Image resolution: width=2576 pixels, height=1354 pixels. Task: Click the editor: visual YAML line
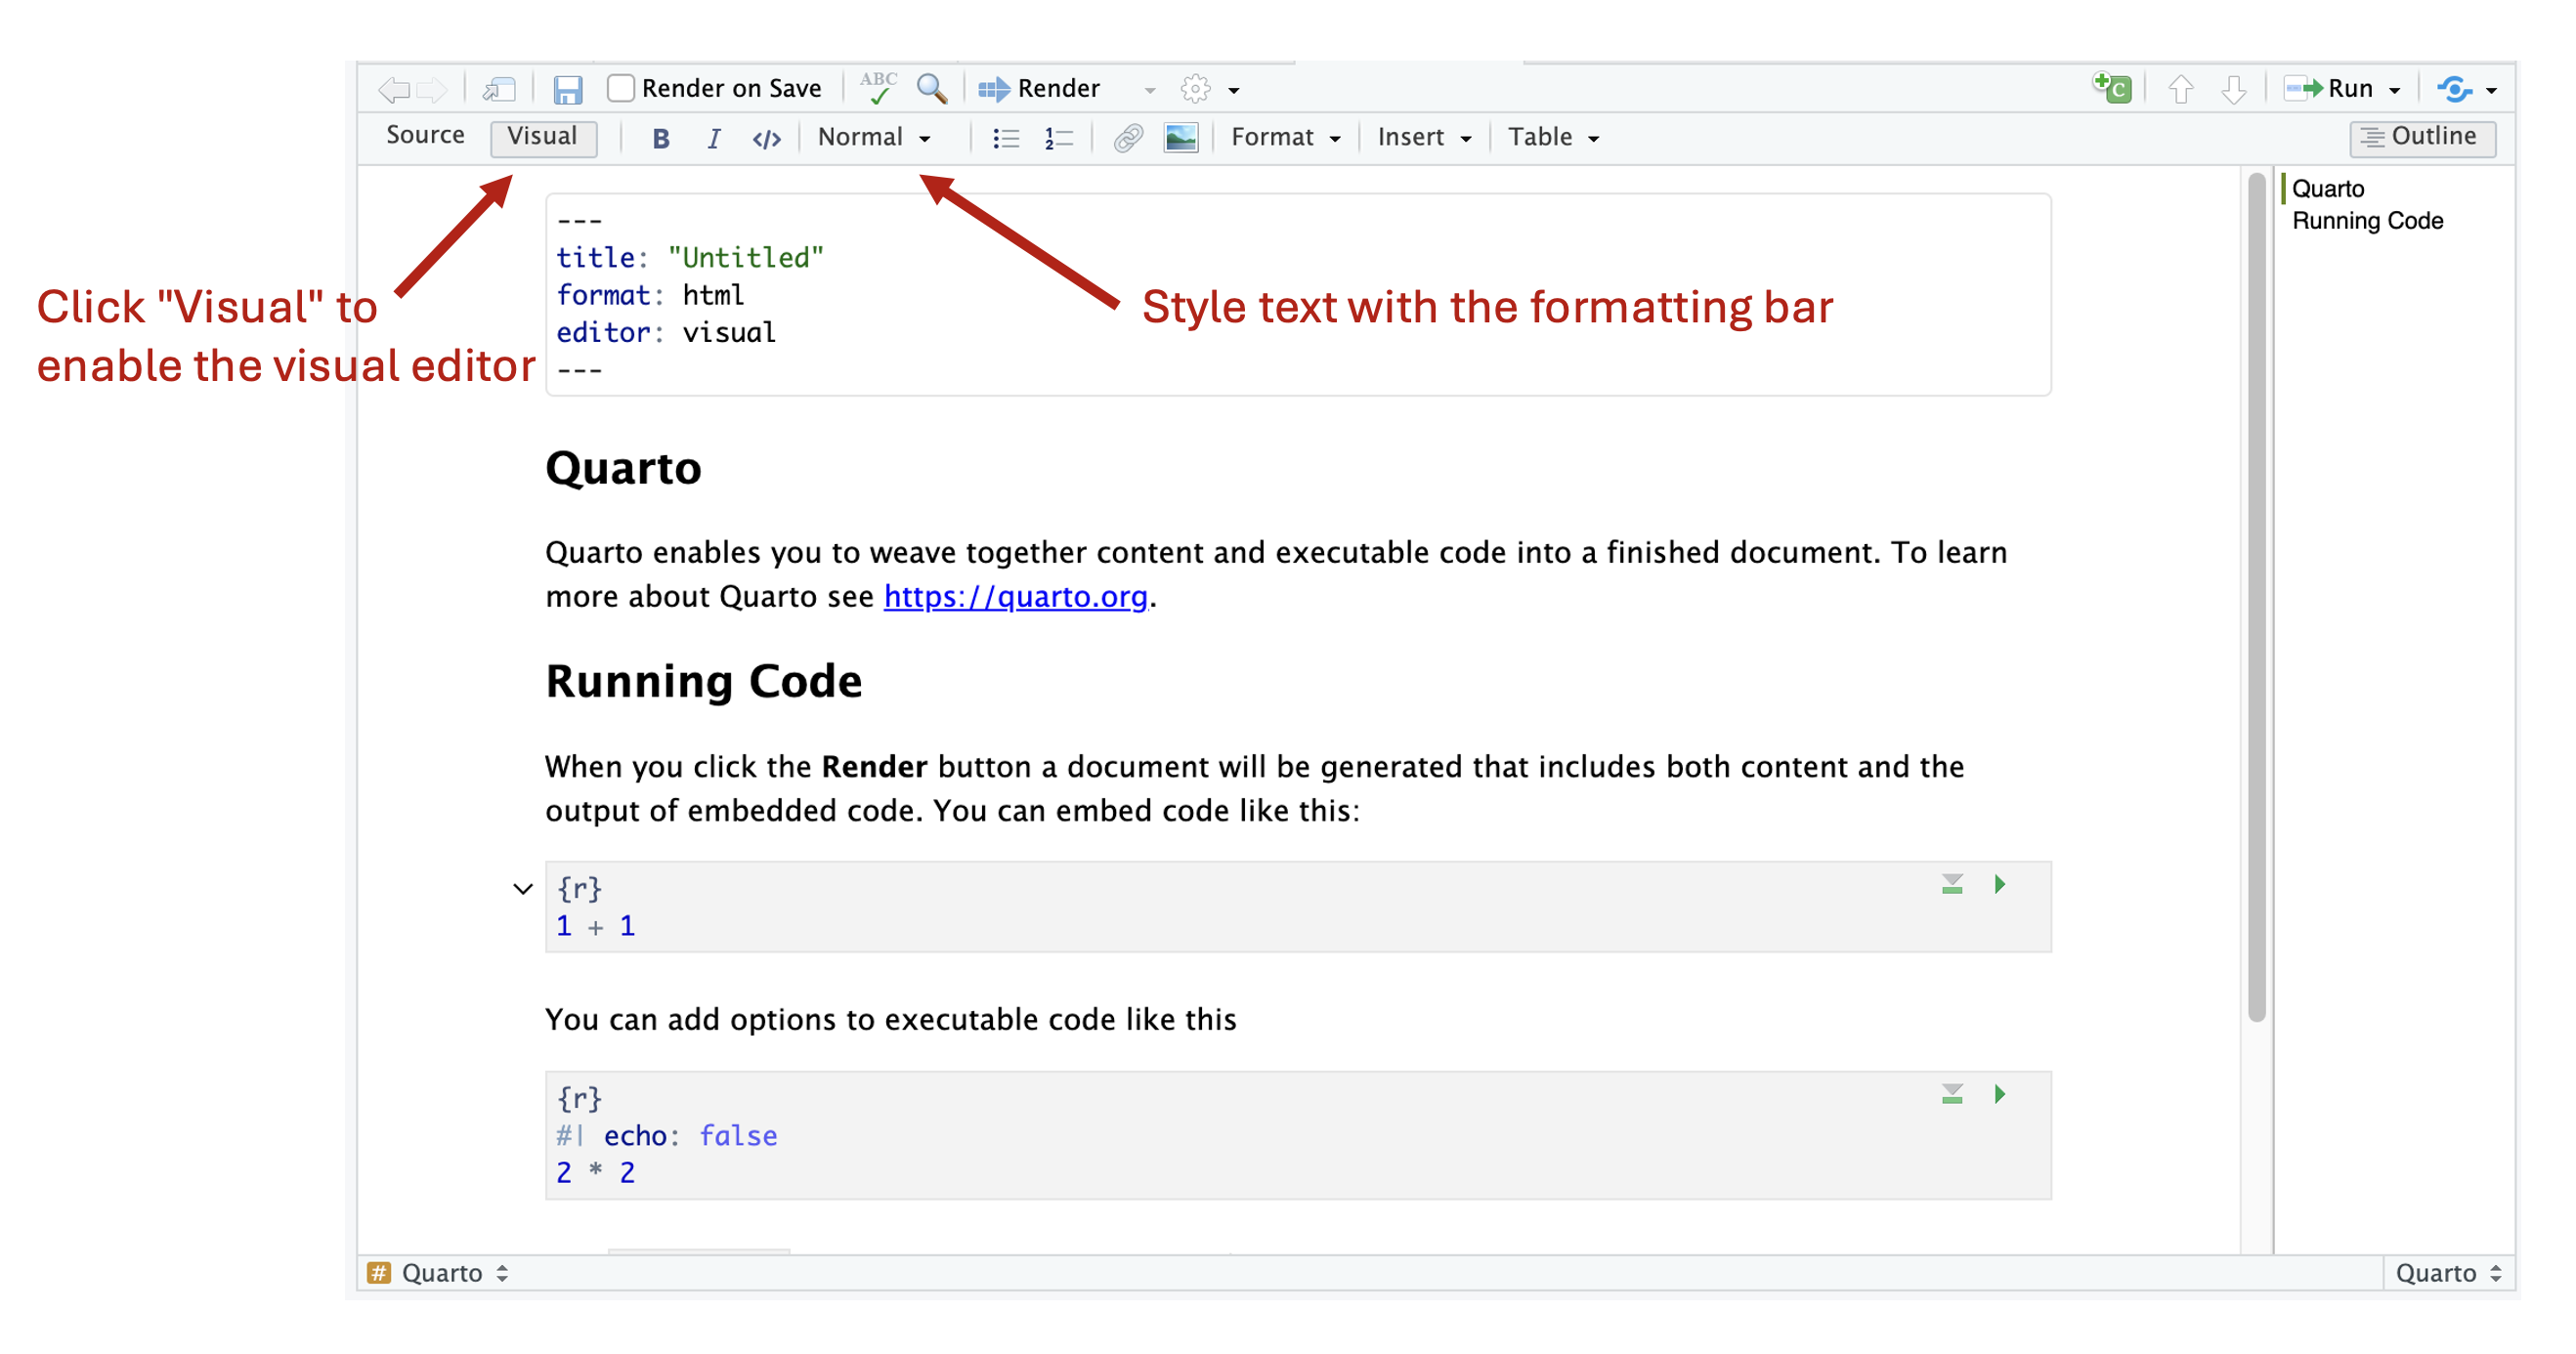tap(666, 332)
